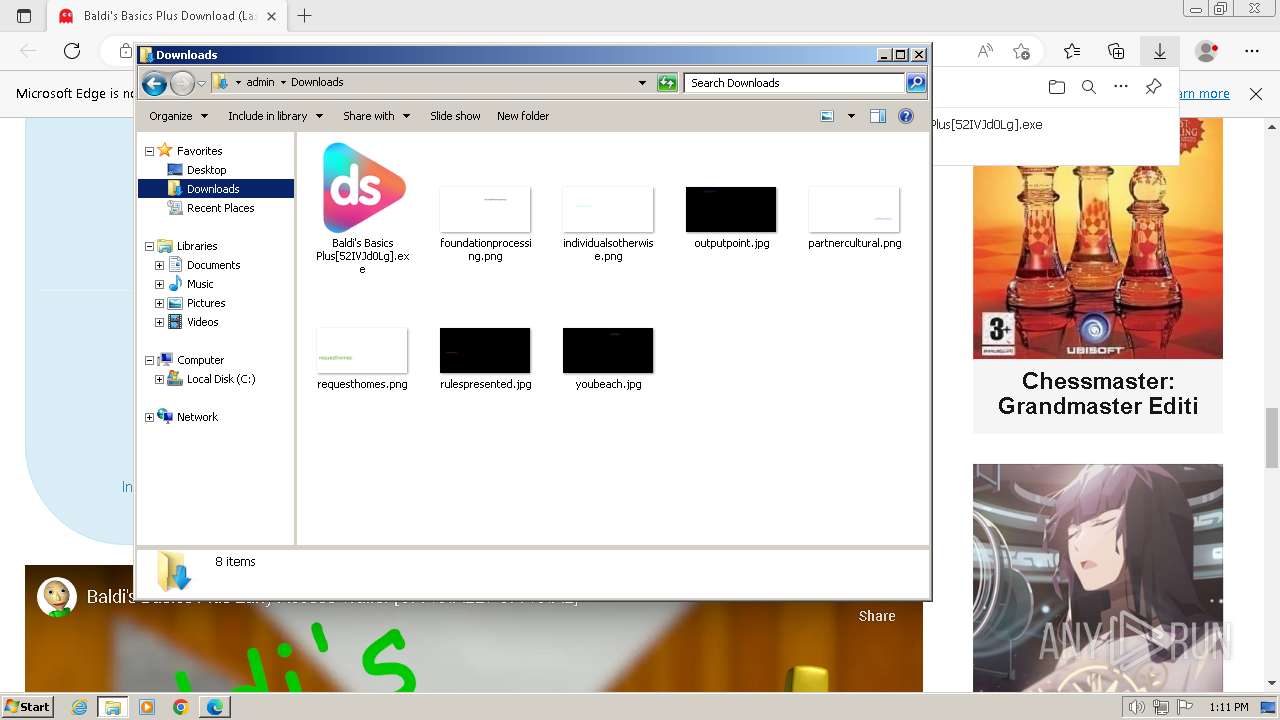Open a new Edge tab
The image size is (1280, 720).
coord(305,16)
